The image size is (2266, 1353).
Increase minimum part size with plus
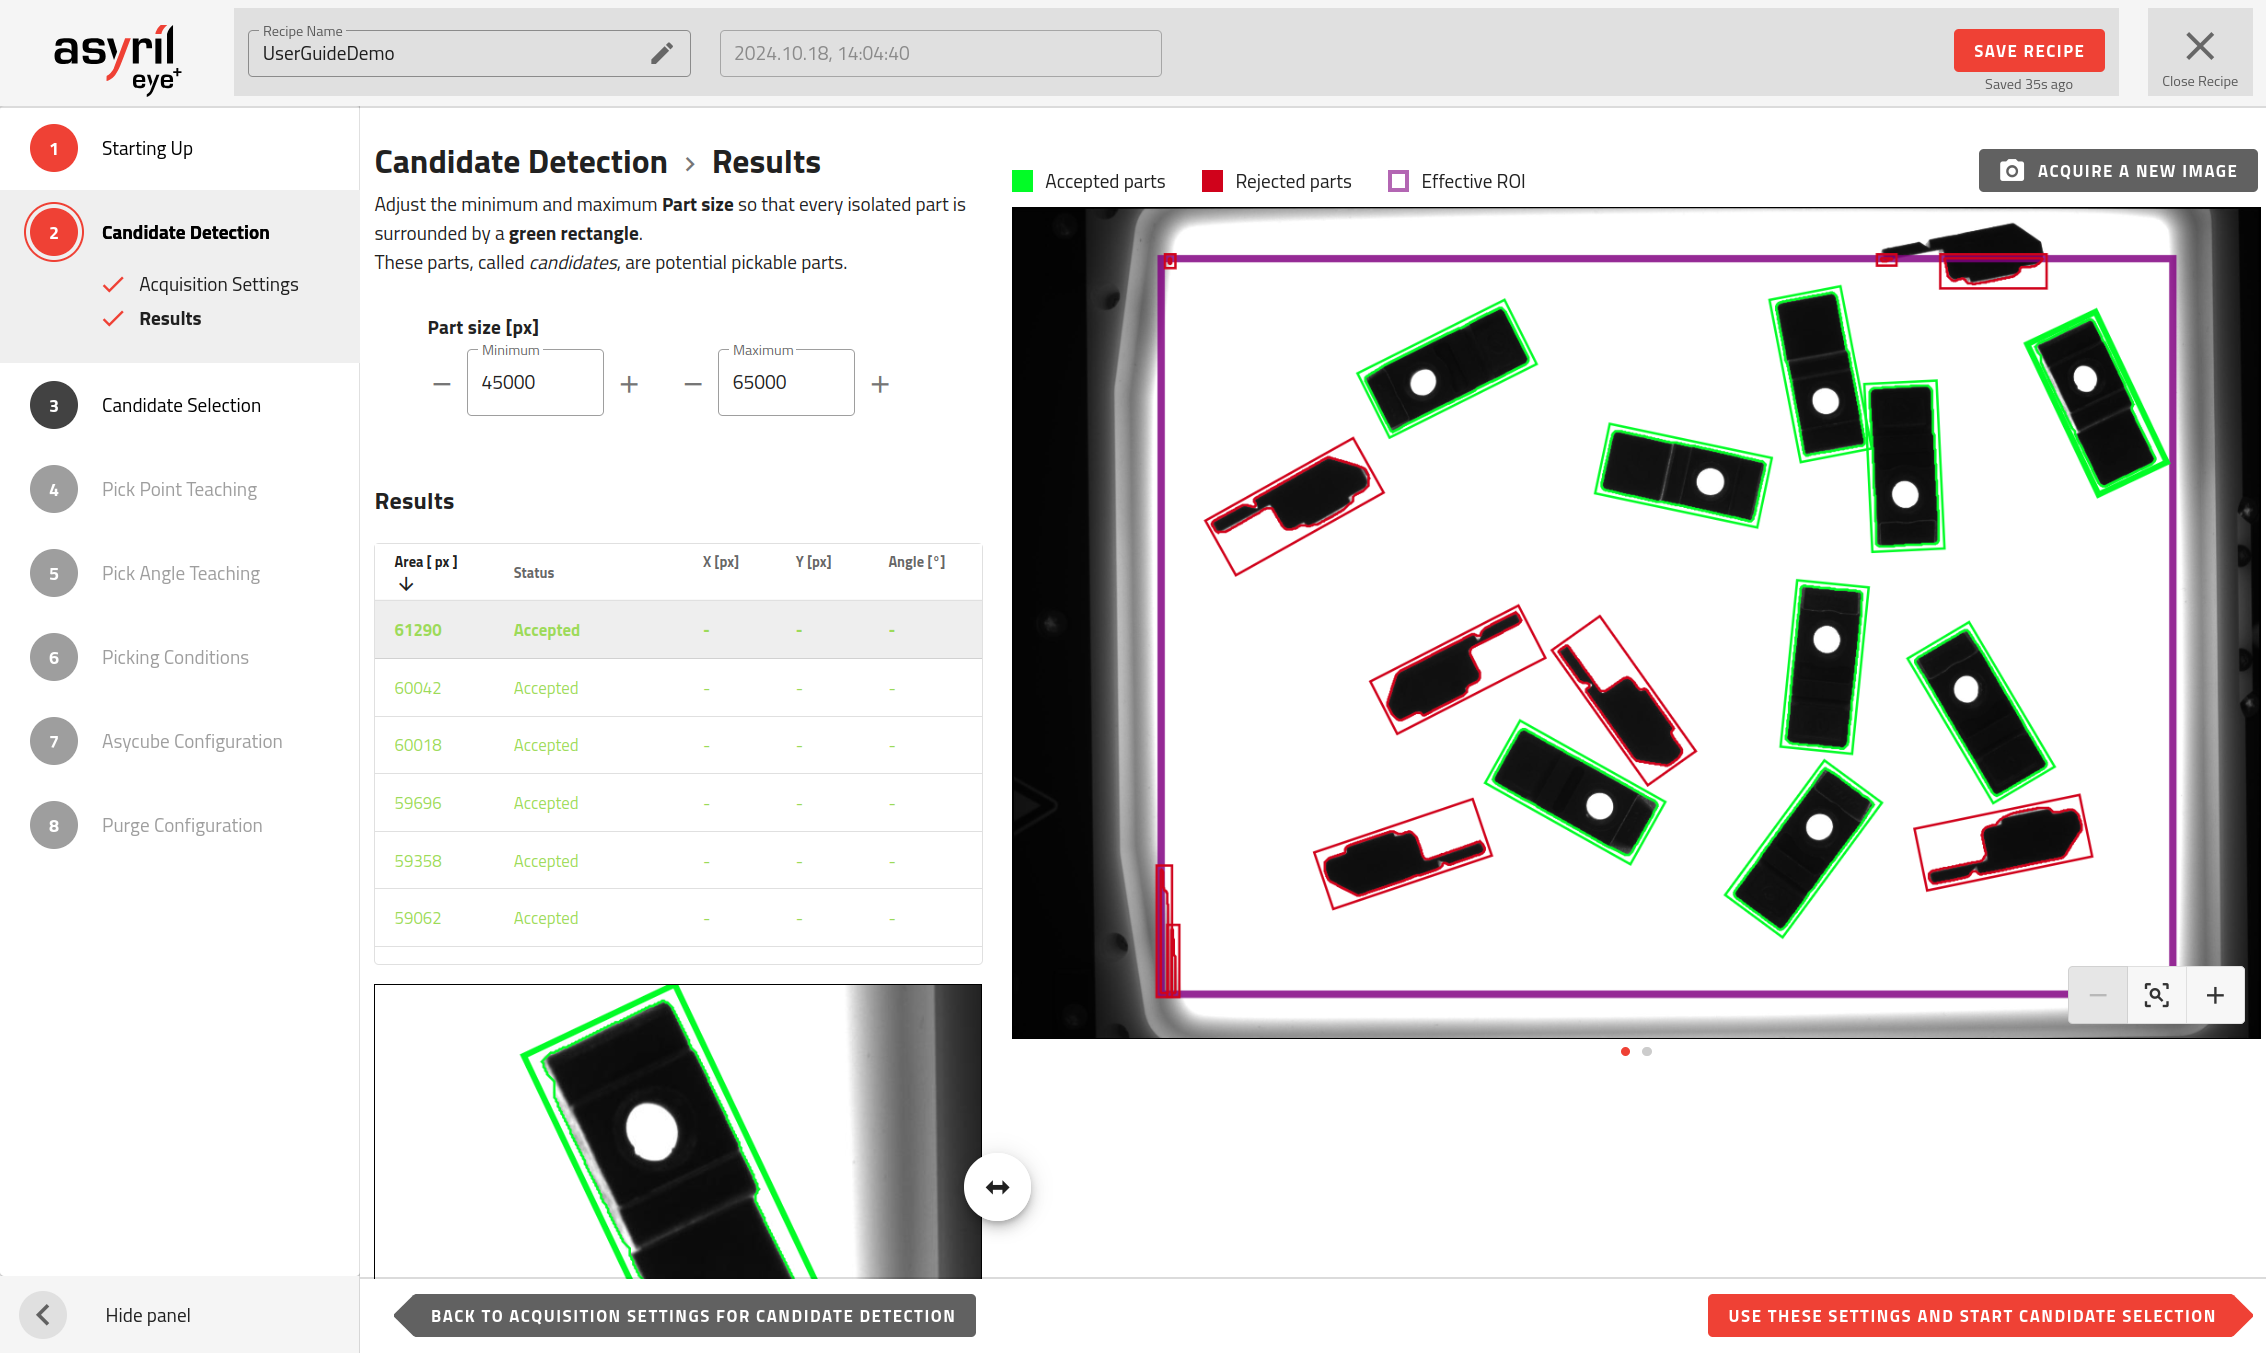(629, 384)
